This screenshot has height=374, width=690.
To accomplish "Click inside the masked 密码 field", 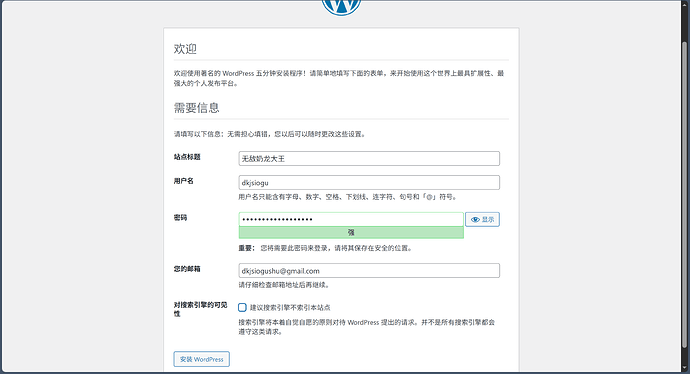I will coord(351,219).
